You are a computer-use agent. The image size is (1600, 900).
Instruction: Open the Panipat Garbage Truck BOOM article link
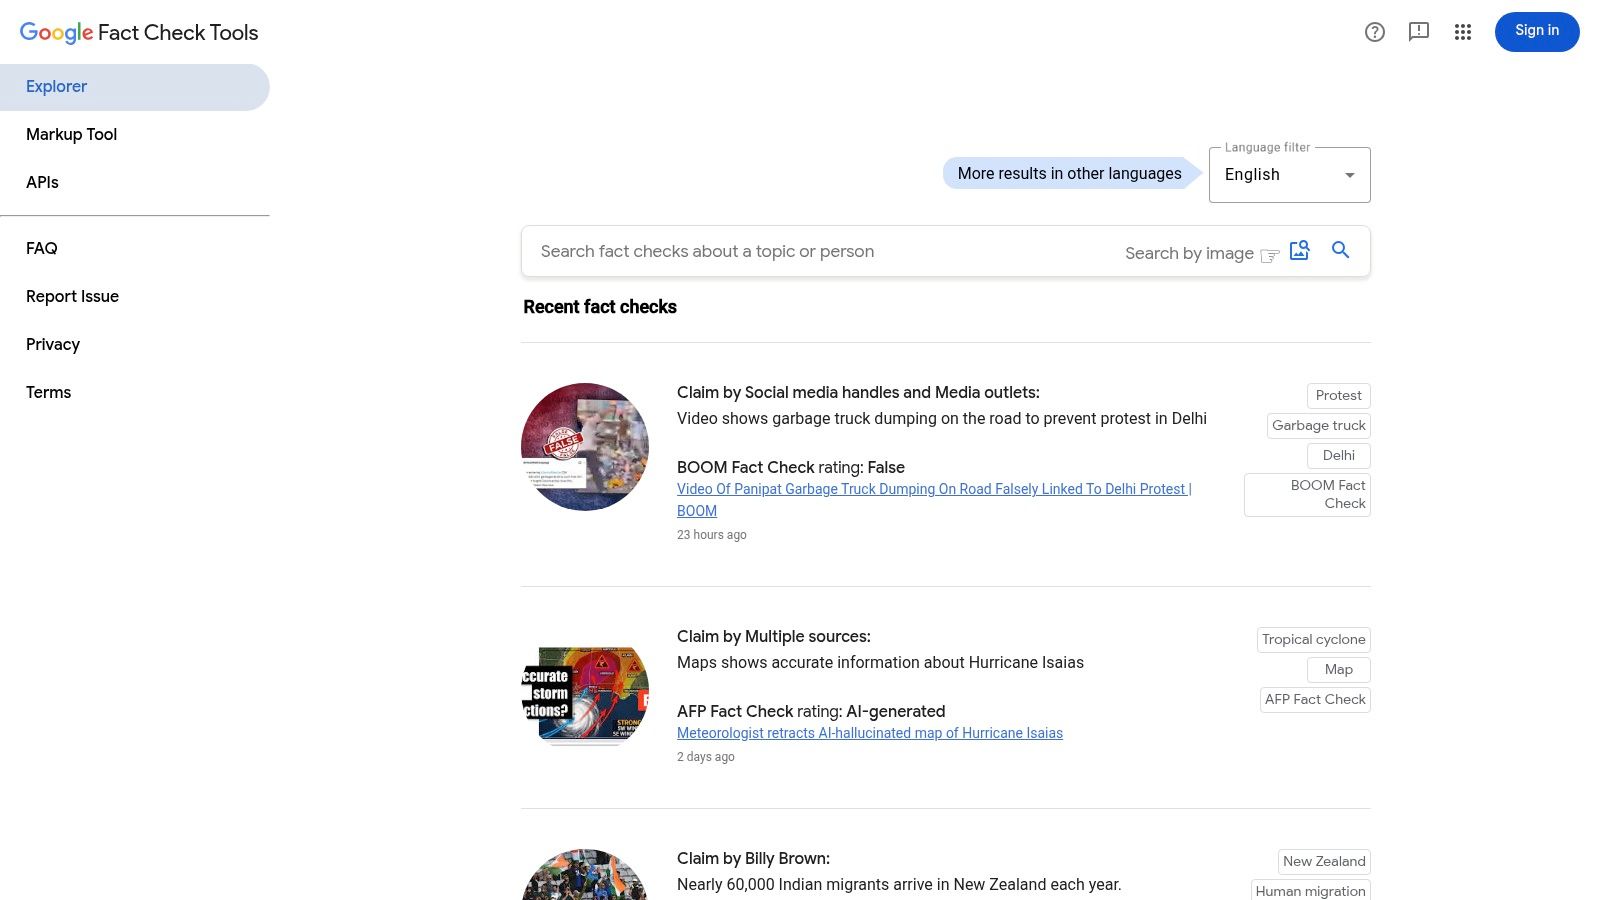934,499
